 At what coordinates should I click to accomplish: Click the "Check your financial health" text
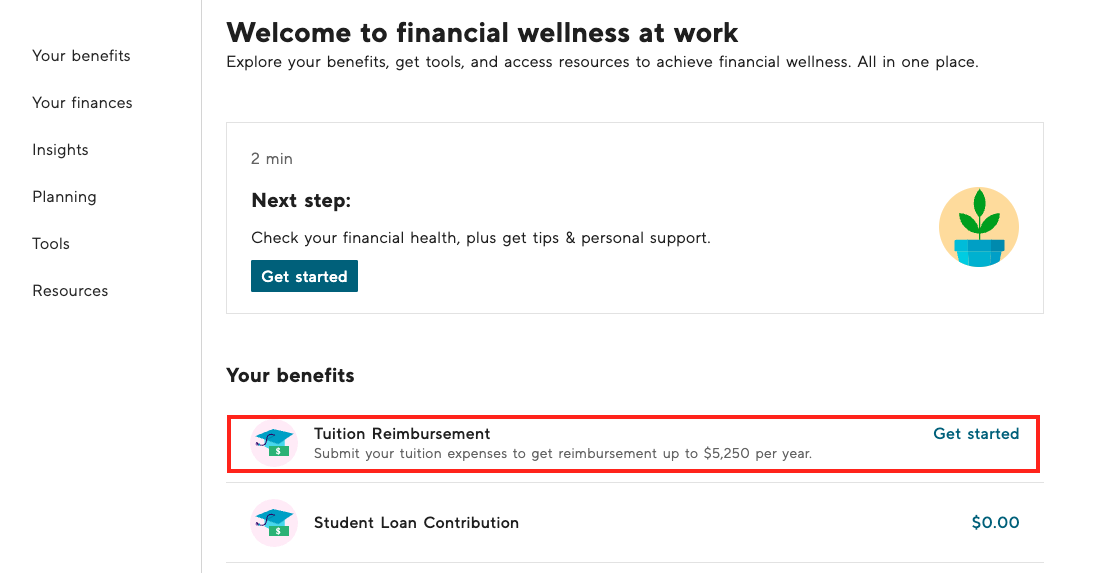480,238
